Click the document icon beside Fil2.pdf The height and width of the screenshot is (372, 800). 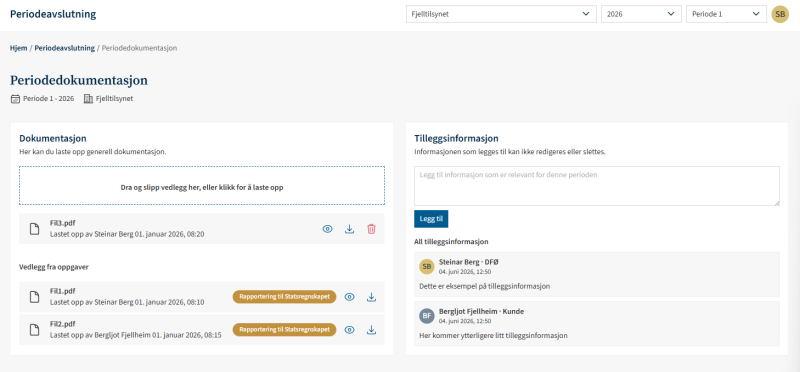pyautogui.click(x=34, y=330)
